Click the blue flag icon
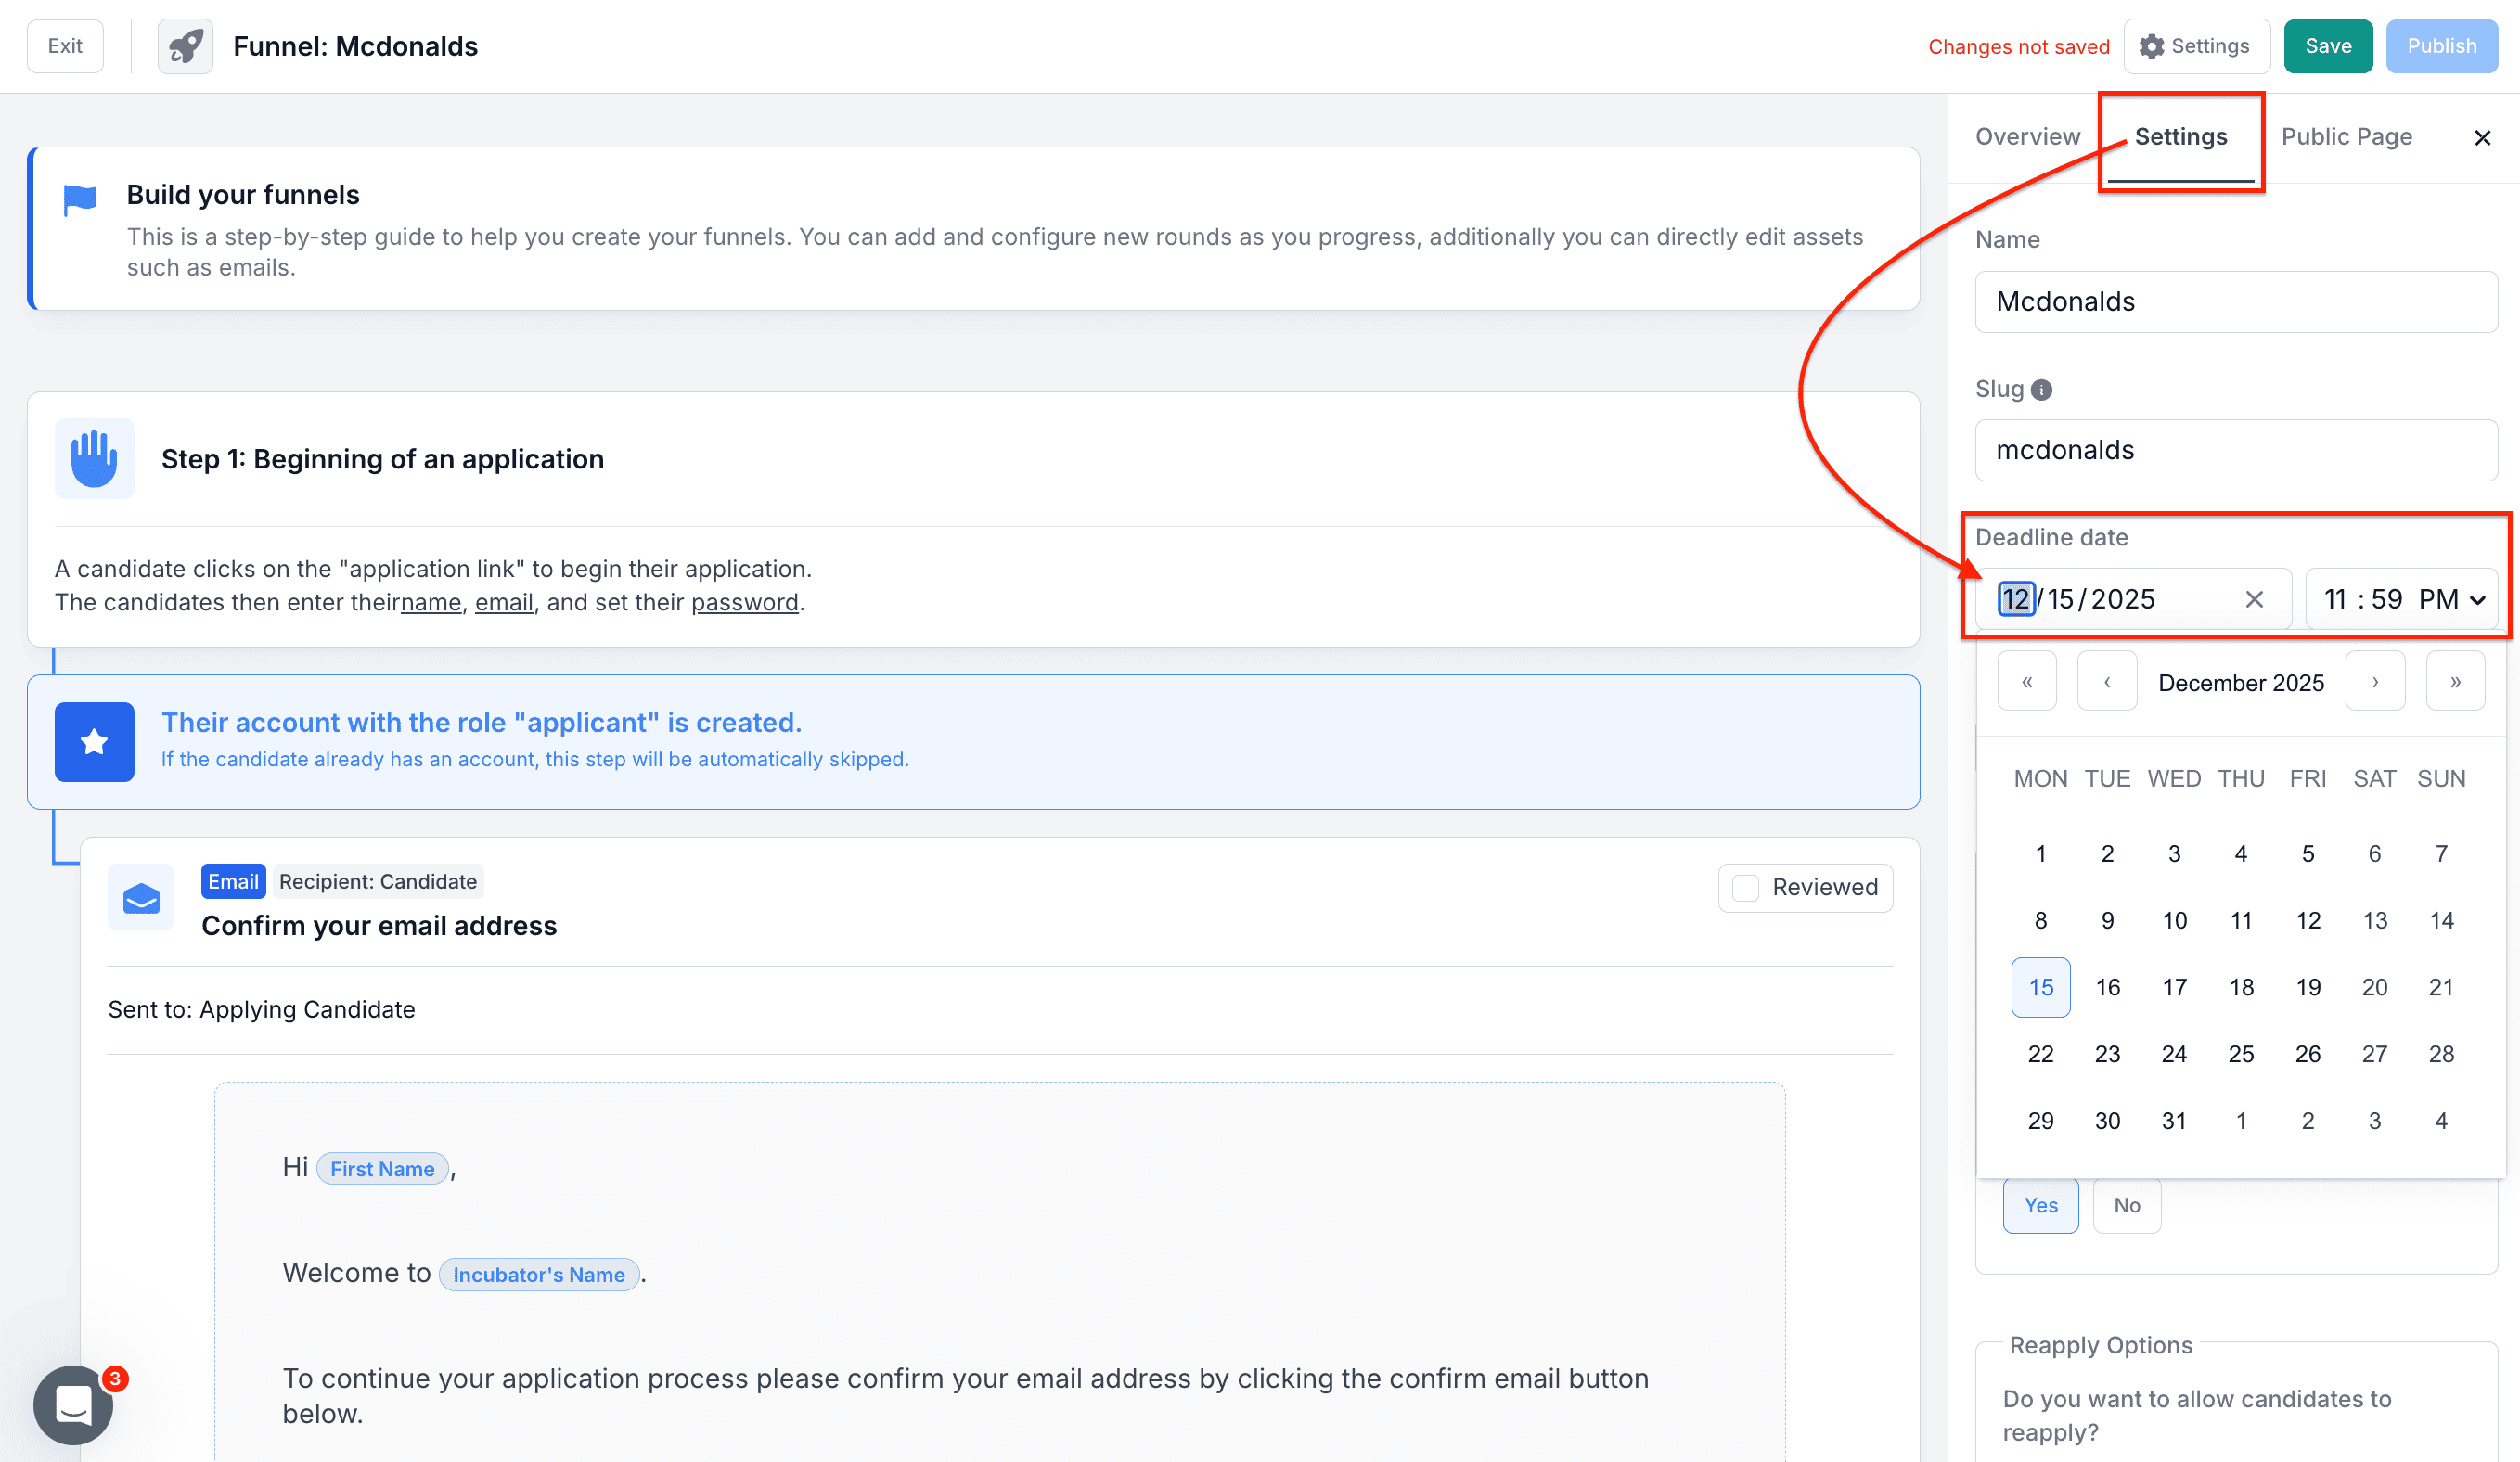2520x1462 pixels. click(80, 199)
